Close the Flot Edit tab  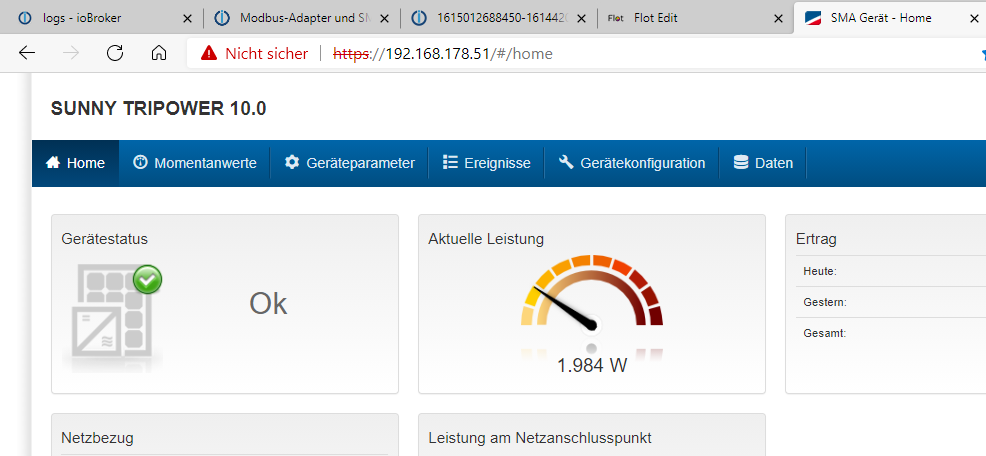pyautogui.click(x=778, y=19)
